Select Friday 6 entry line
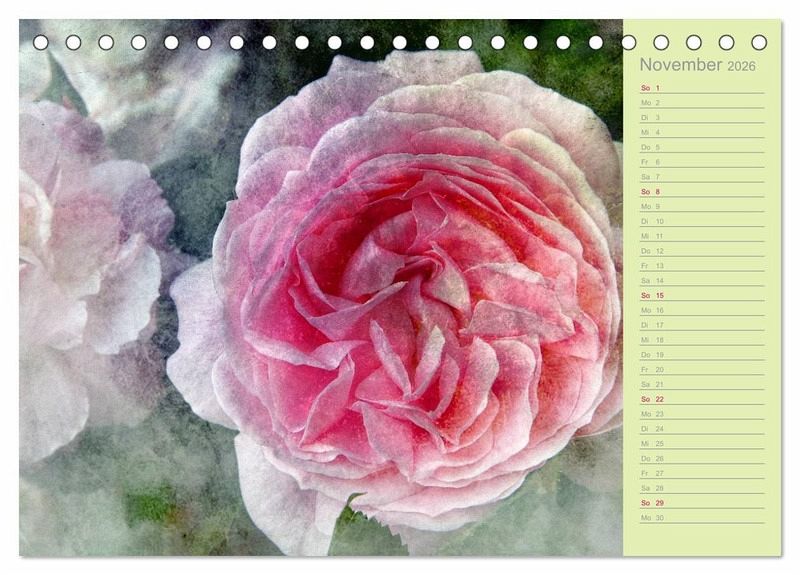This screenshot has width=800, height=575. point(701,162)
